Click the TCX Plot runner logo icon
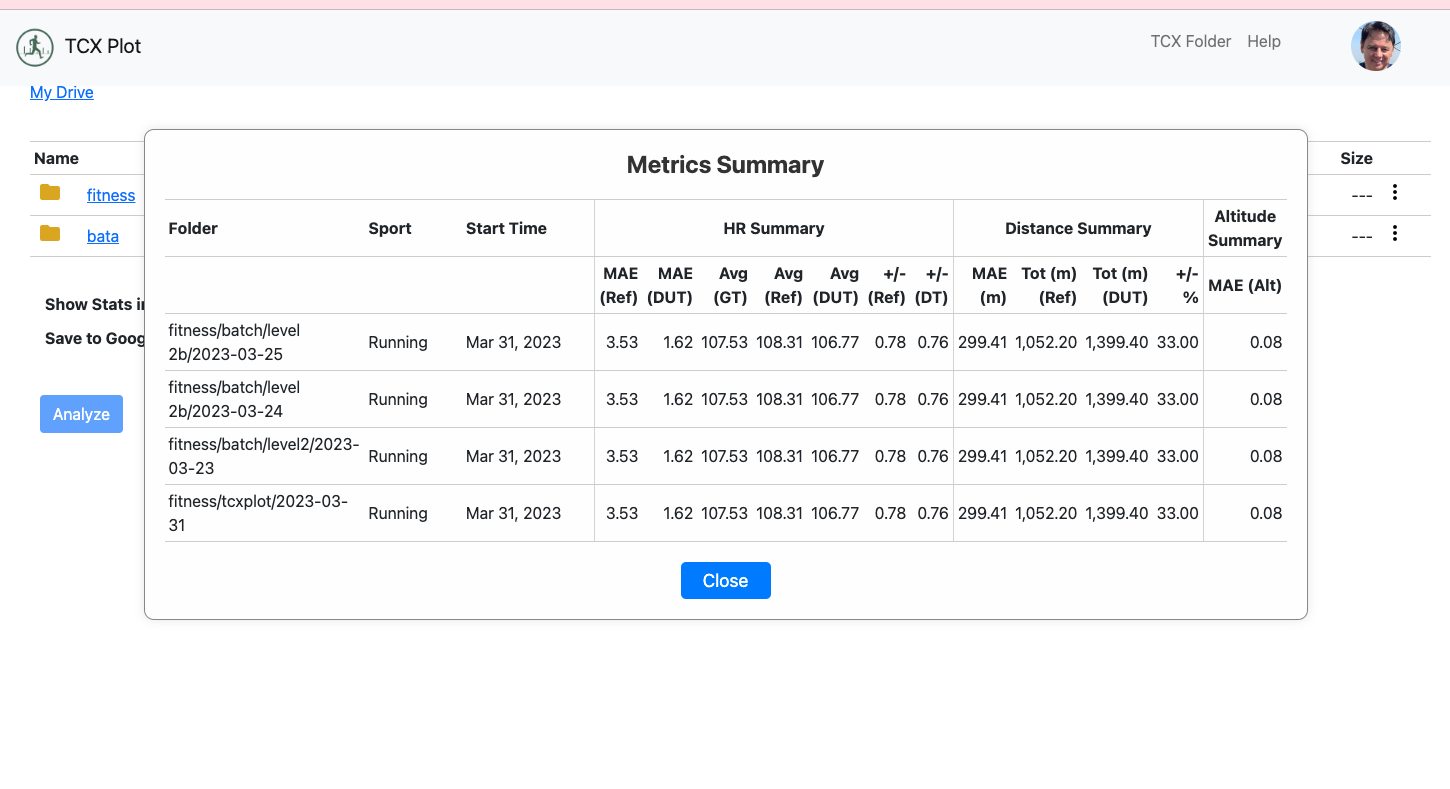 click(x=35, y=47)
